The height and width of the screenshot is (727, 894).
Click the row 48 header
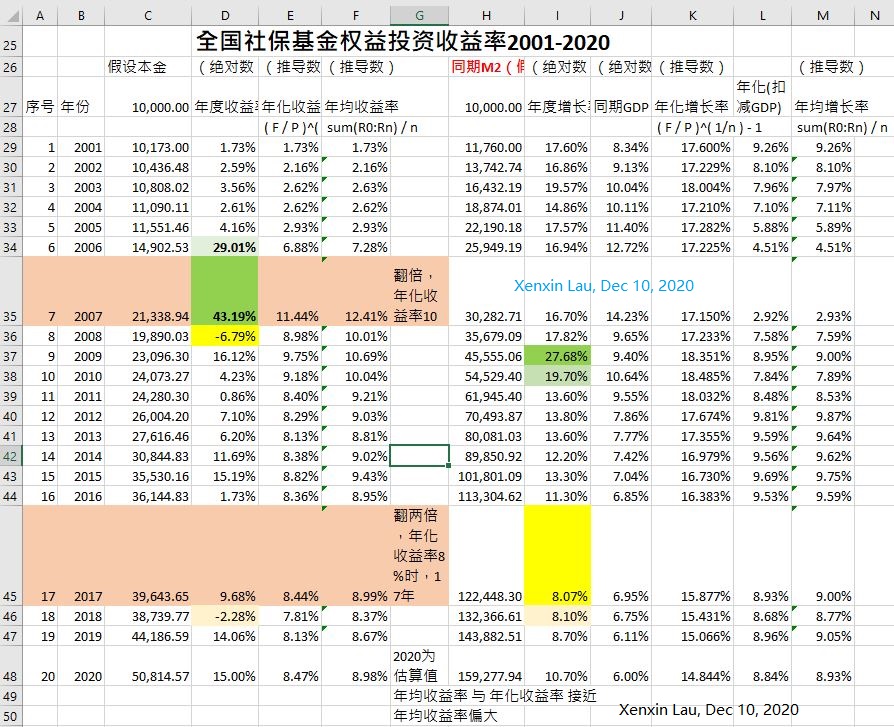point(10,676)
